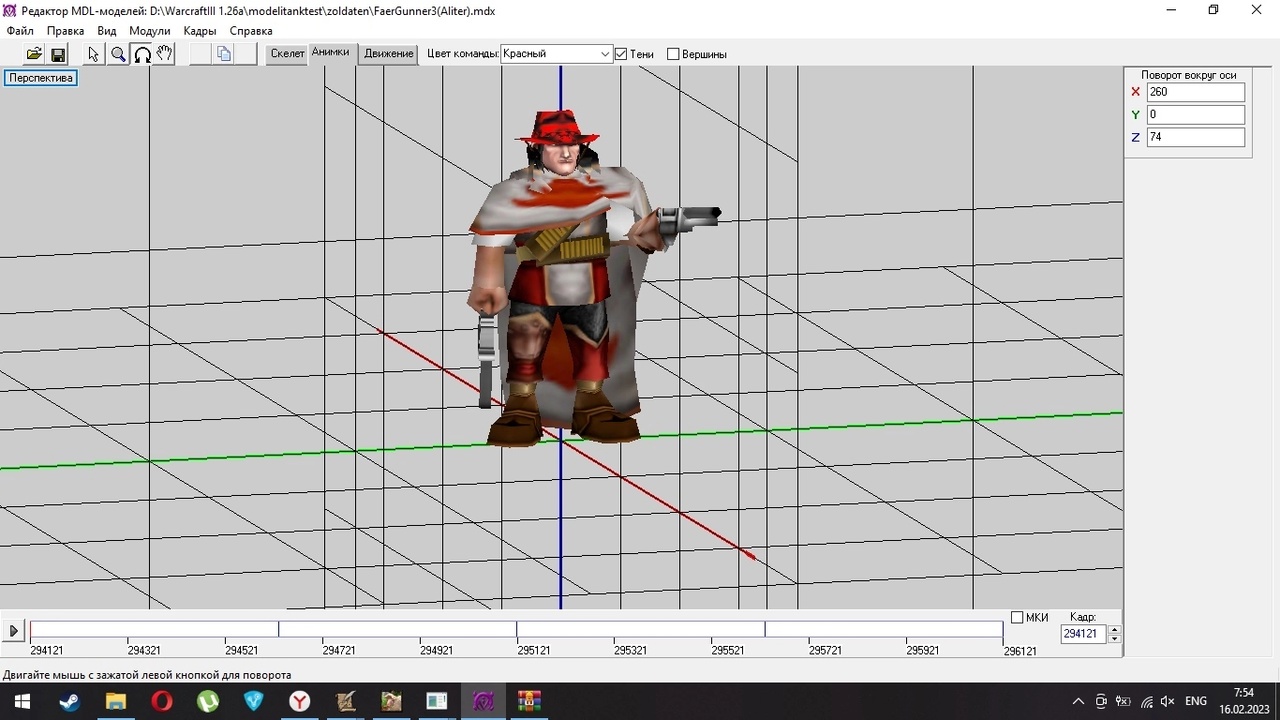Enable the Вершины vertices checkbox
This screenshot has height=720, width=1280.
pos(673,54)
